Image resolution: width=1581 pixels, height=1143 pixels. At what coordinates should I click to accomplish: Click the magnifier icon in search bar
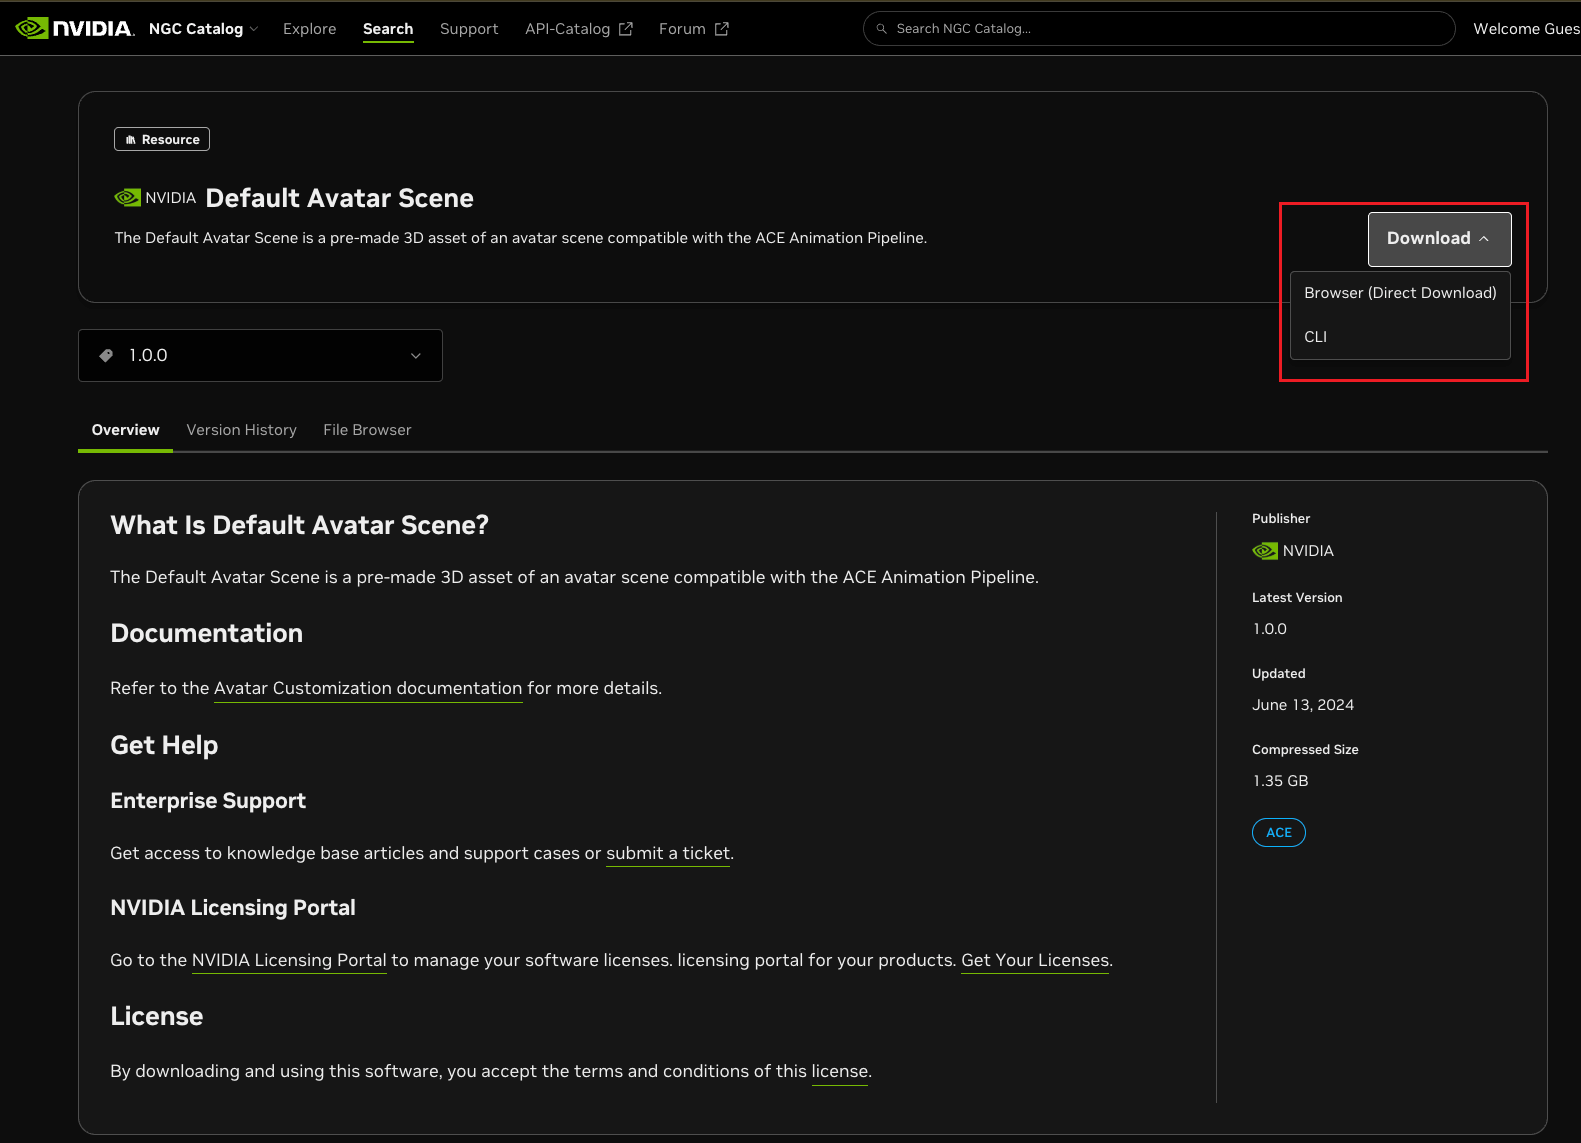(x=882, y=29)
